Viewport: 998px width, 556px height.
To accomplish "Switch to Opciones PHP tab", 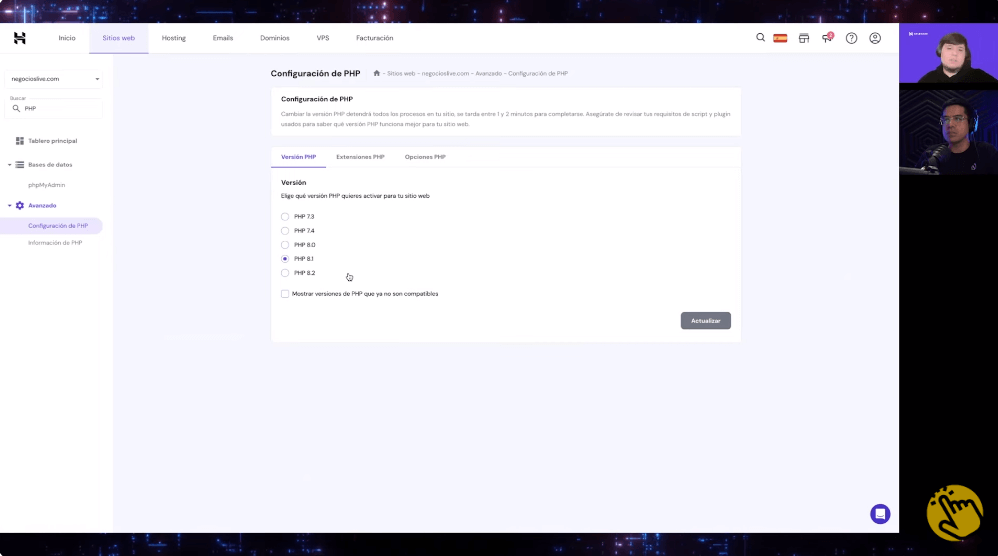I will click(425, 157).
